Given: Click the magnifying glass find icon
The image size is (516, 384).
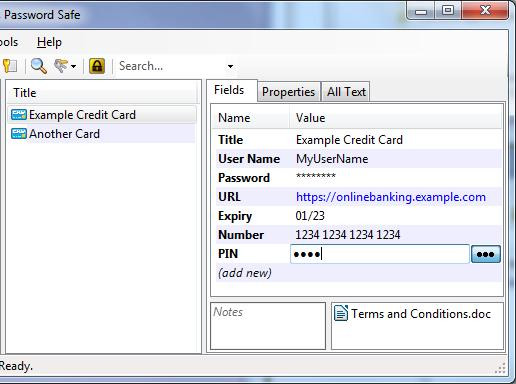Looking at the screenshot, I should click(39, 66).
